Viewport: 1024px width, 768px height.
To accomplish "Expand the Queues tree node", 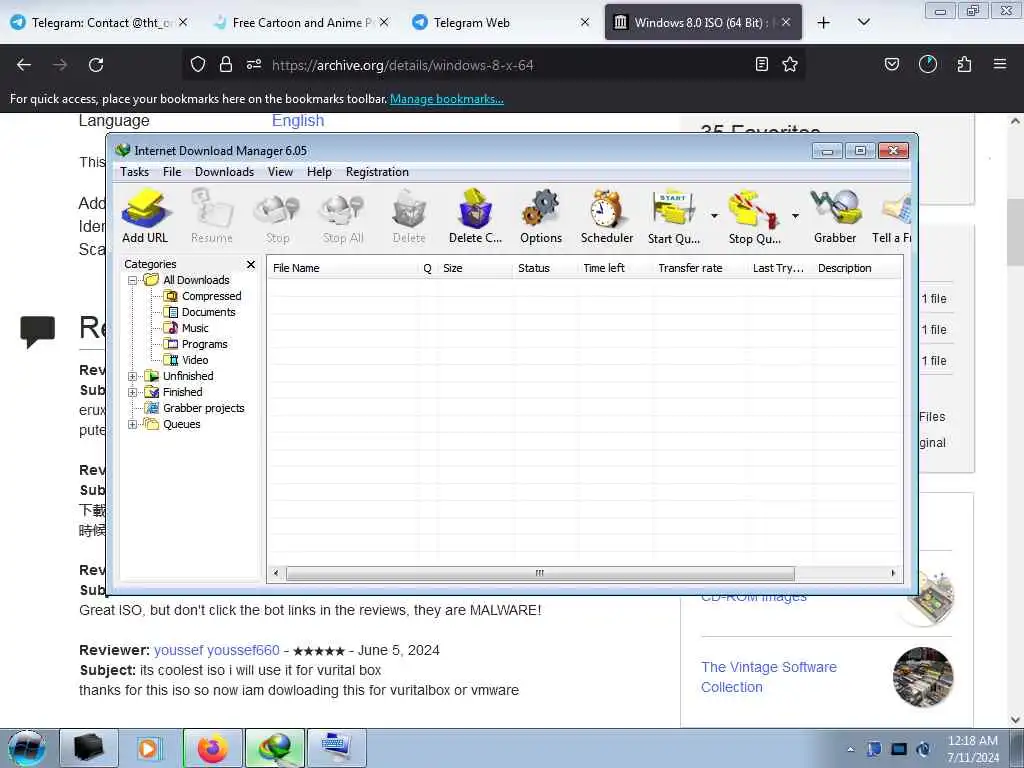I will tap(133, 424).
